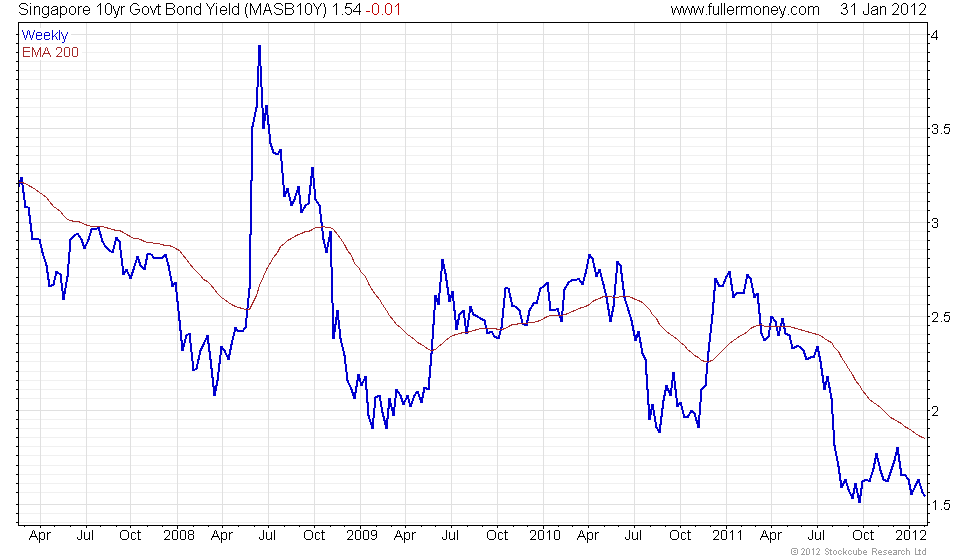The image size is (980, 560).
Task: Click the last value '1.54' in the header
Action: [346, 10]
